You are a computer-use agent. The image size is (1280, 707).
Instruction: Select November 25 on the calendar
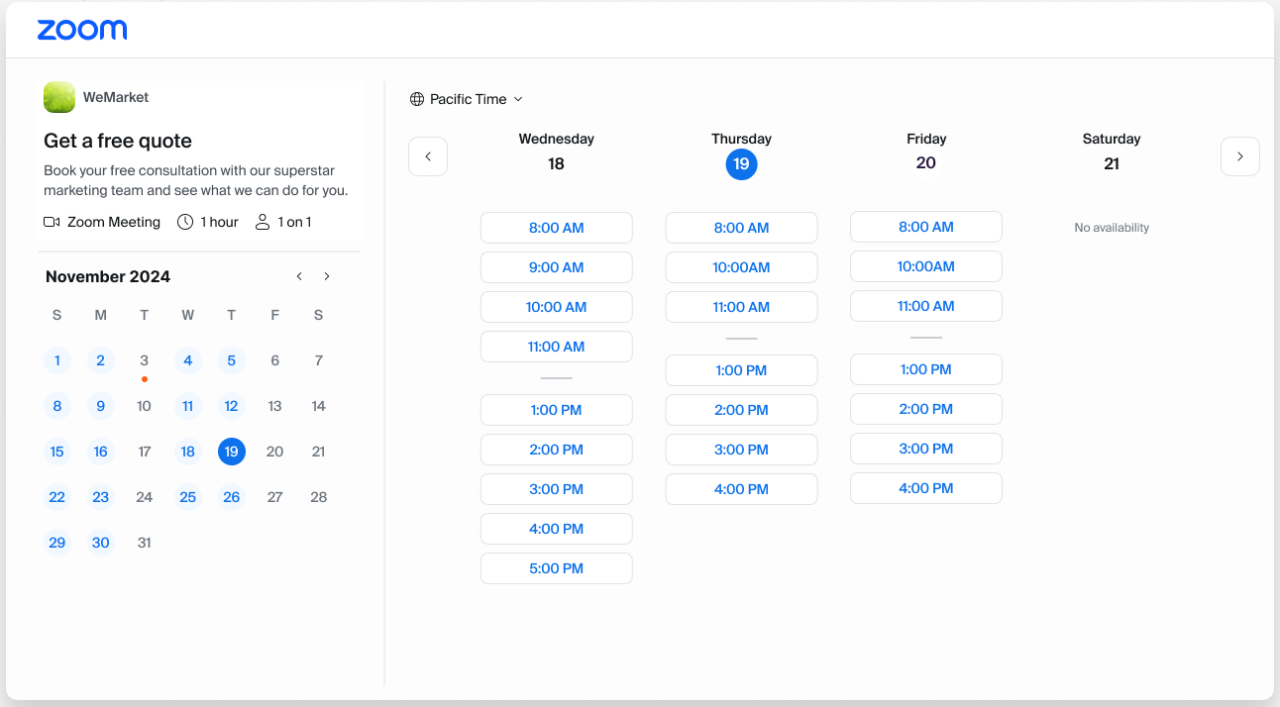tap(187, 496)
